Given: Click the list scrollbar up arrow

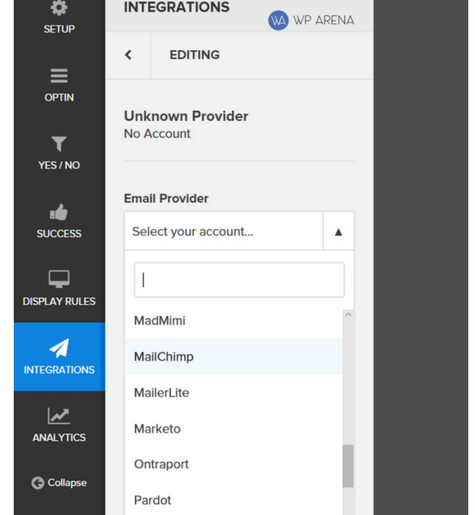Looking at the screenshot, I should coord(348,314).
